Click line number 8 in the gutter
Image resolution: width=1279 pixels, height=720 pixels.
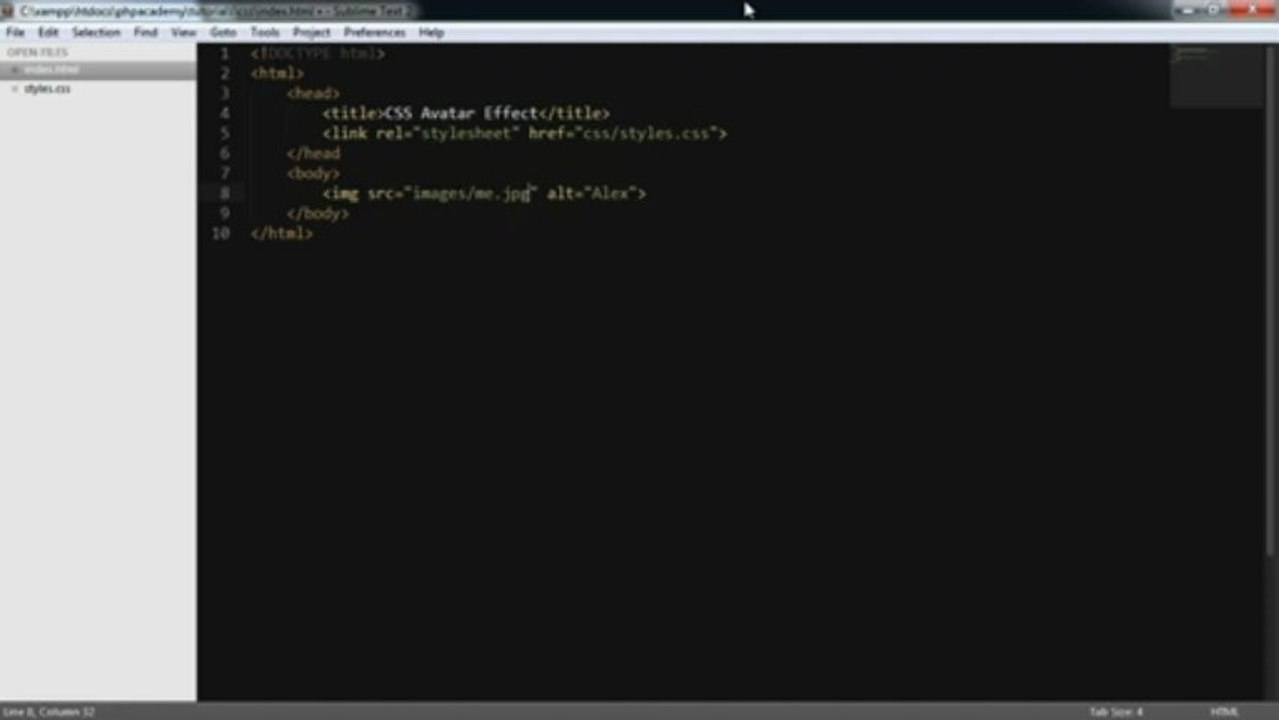(x=225, y=193)
